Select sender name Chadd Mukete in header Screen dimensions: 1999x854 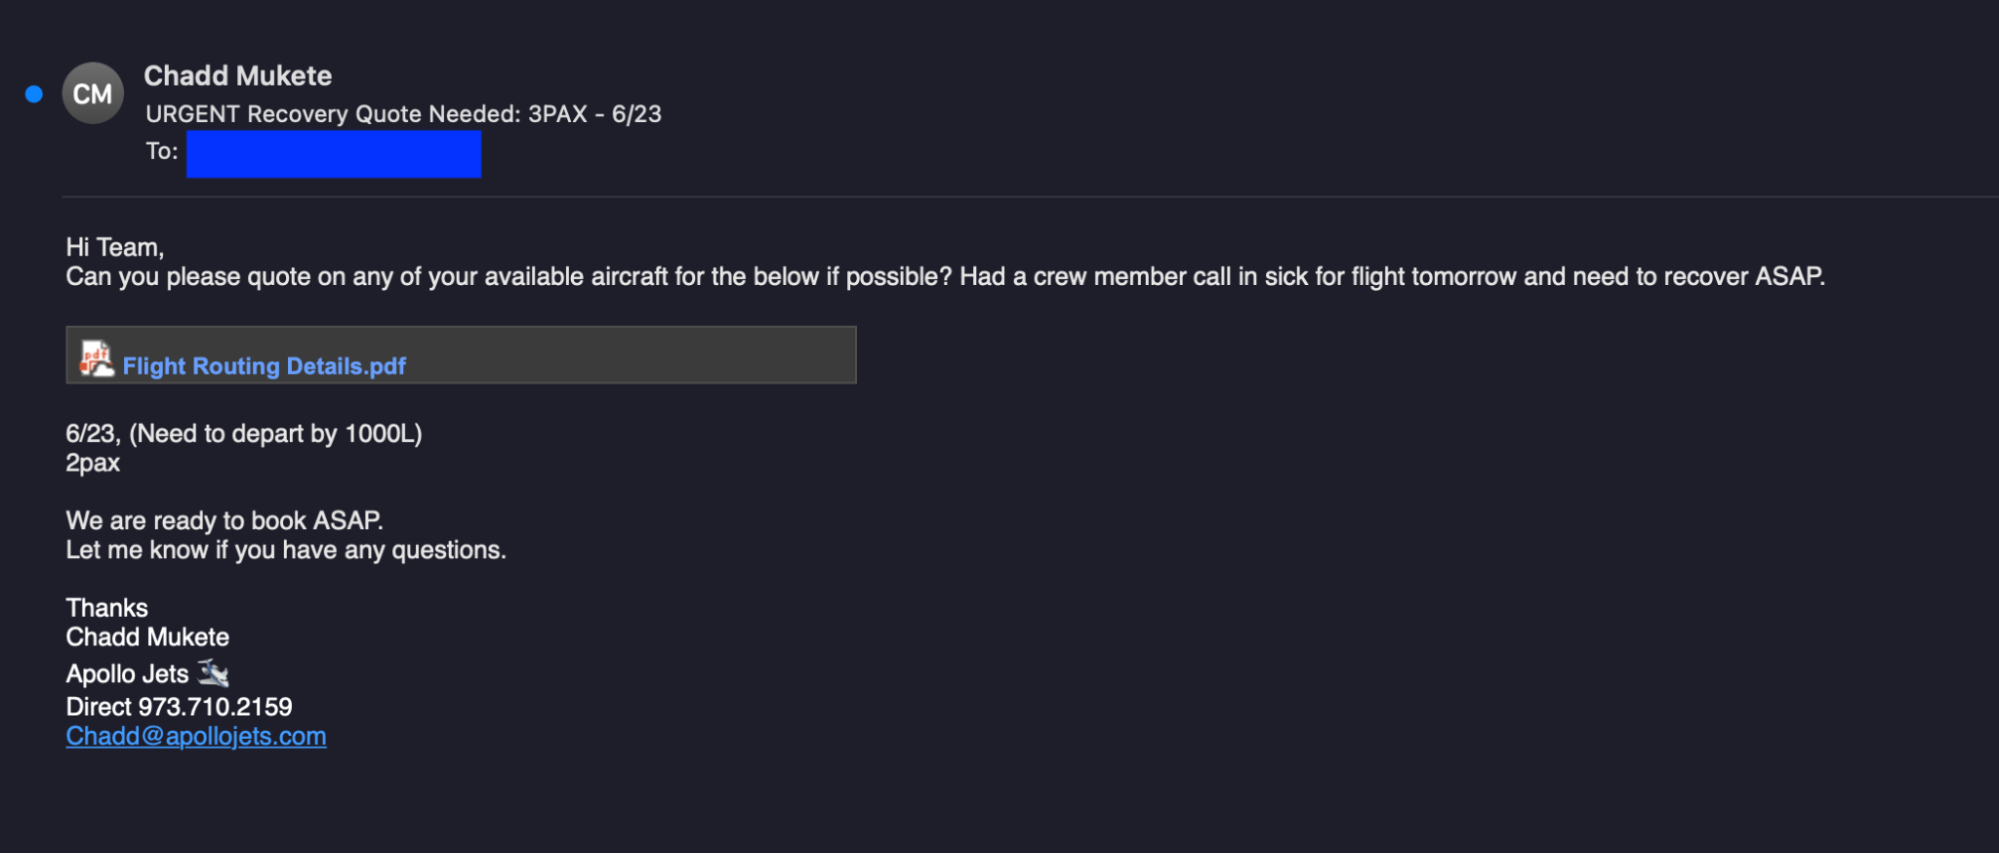pos(238,76)
